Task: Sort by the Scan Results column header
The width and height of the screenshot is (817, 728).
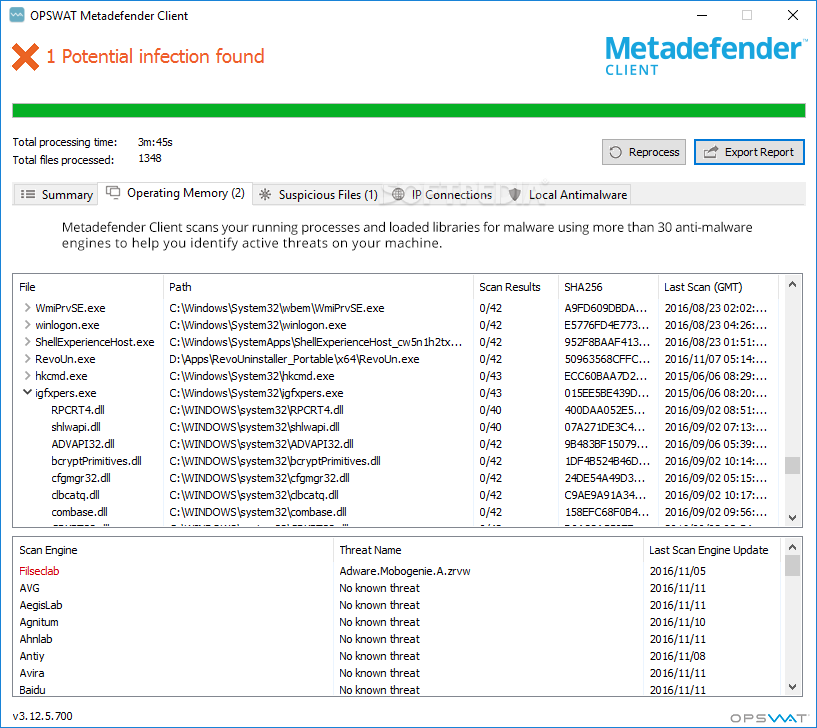Action: click(516, 287)
